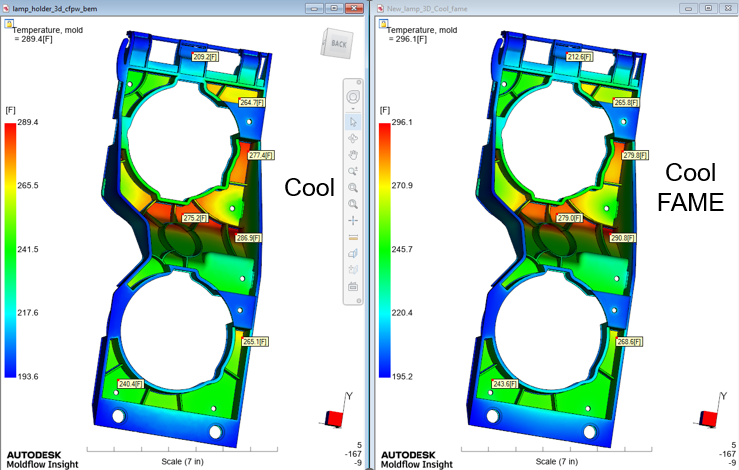
Task: Select the lamp_holder_3d_cfpw_bem window title
Action: (55, 8)
